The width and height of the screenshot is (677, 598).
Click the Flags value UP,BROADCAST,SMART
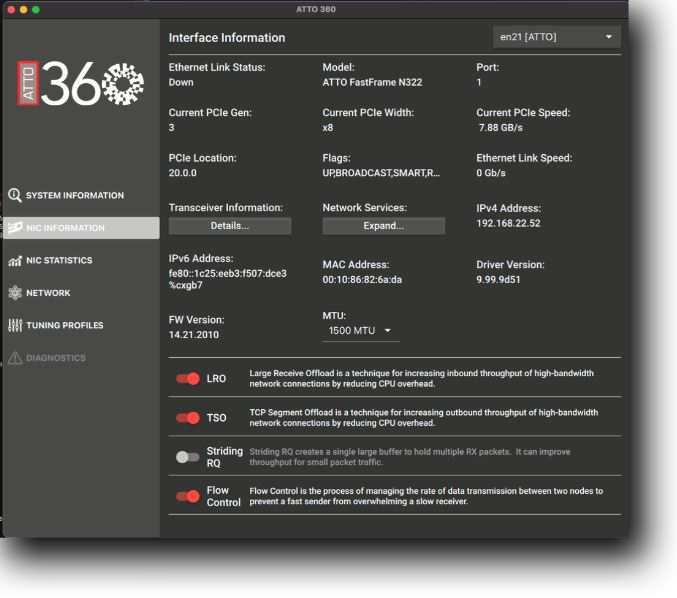(x=381, y=173)
